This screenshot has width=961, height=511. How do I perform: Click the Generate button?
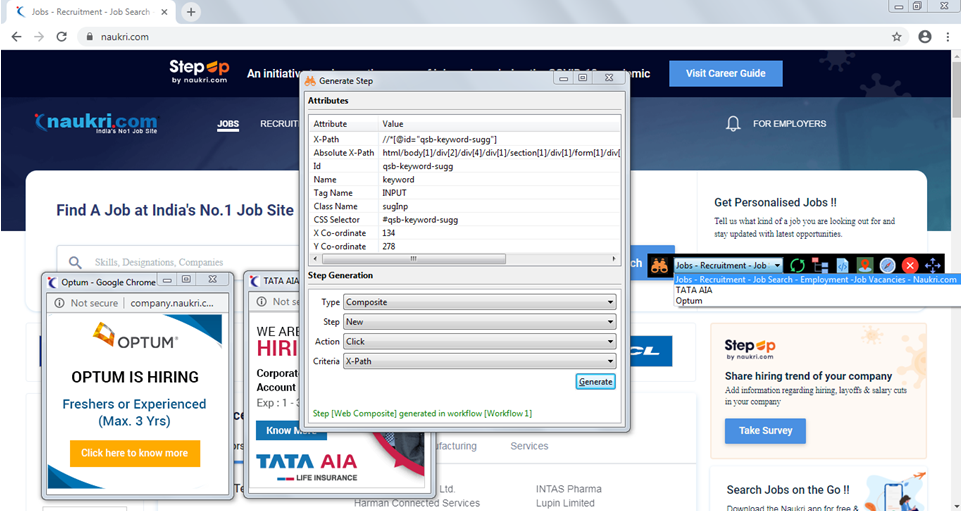(x=595, y=381)
